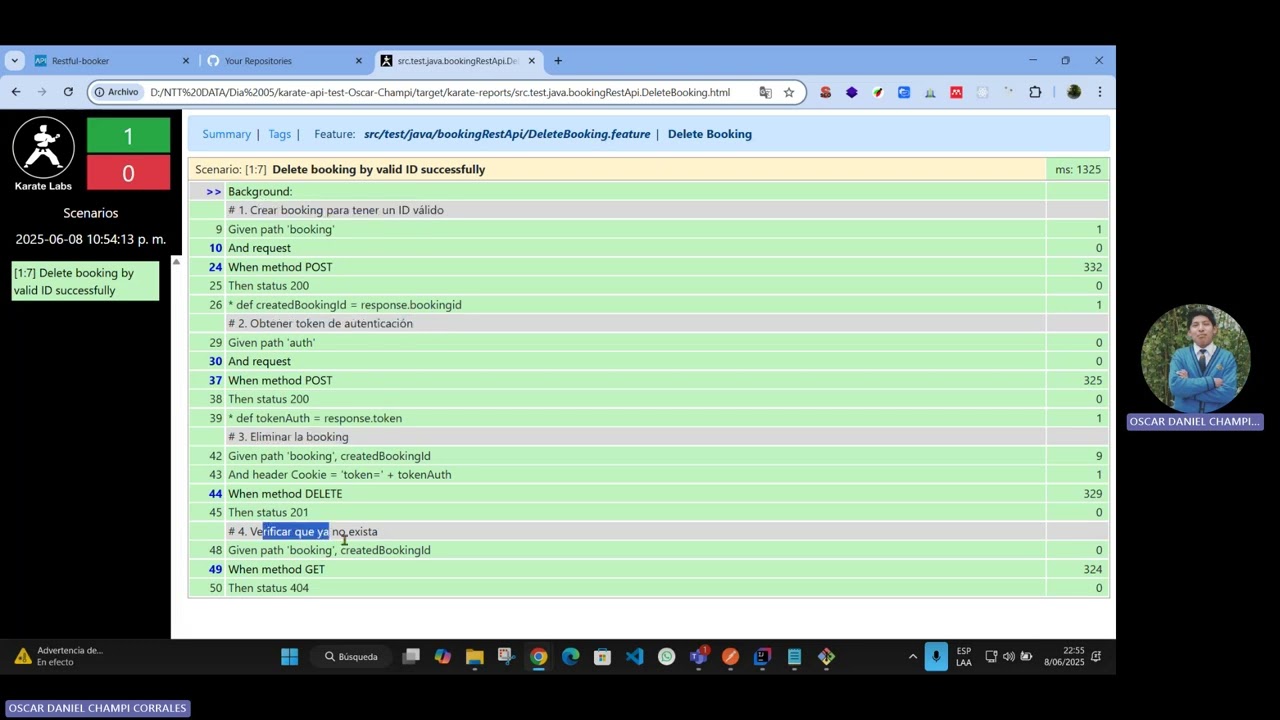Open Google Chrome from the taskbar

tap(539, 657)
